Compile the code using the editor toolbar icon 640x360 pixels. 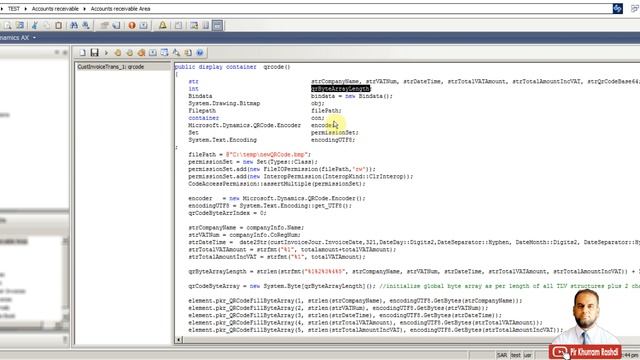[153, 53]
